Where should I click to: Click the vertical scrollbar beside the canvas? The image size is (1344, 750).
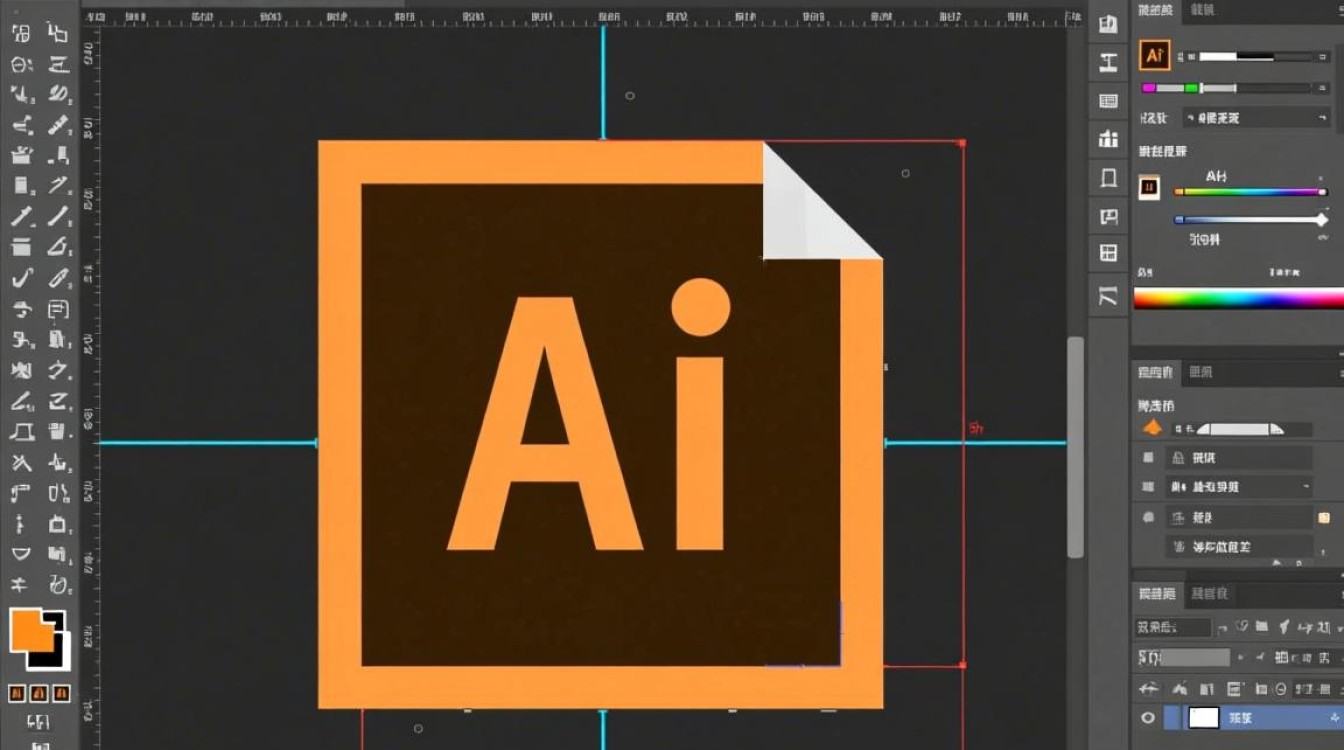point(1075,445)
